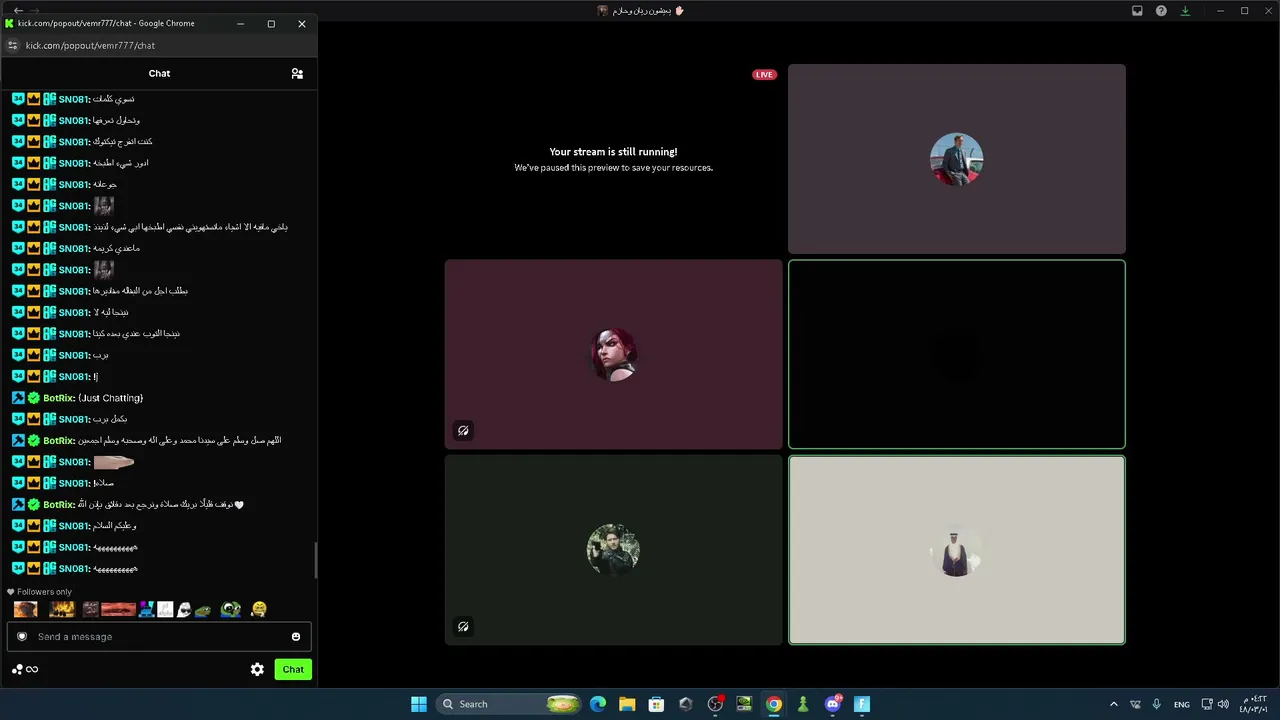Open File Explorer from taskbar

tap(627, 704)
